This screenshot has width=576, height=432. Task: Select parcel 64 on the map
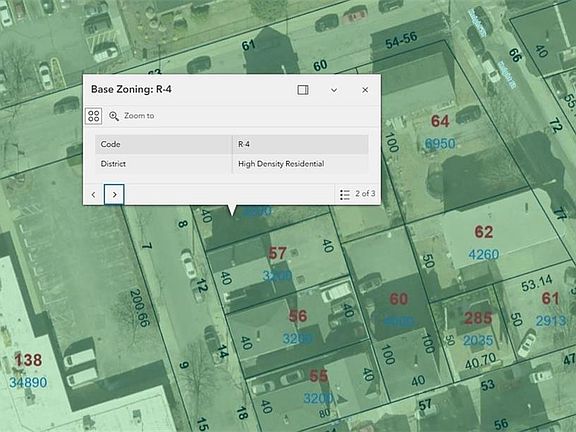(440, 121)
